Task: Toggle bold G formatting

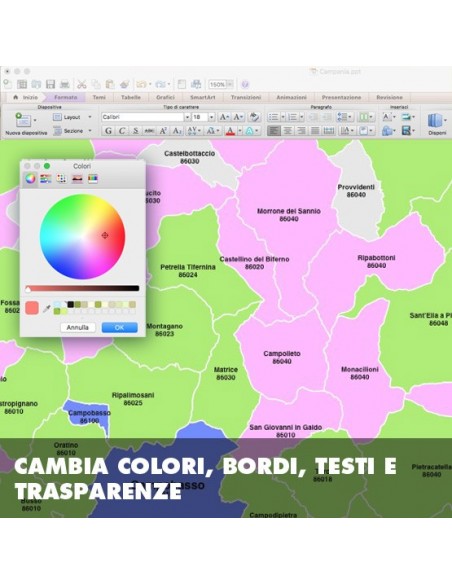Action: tap(108, 131)
